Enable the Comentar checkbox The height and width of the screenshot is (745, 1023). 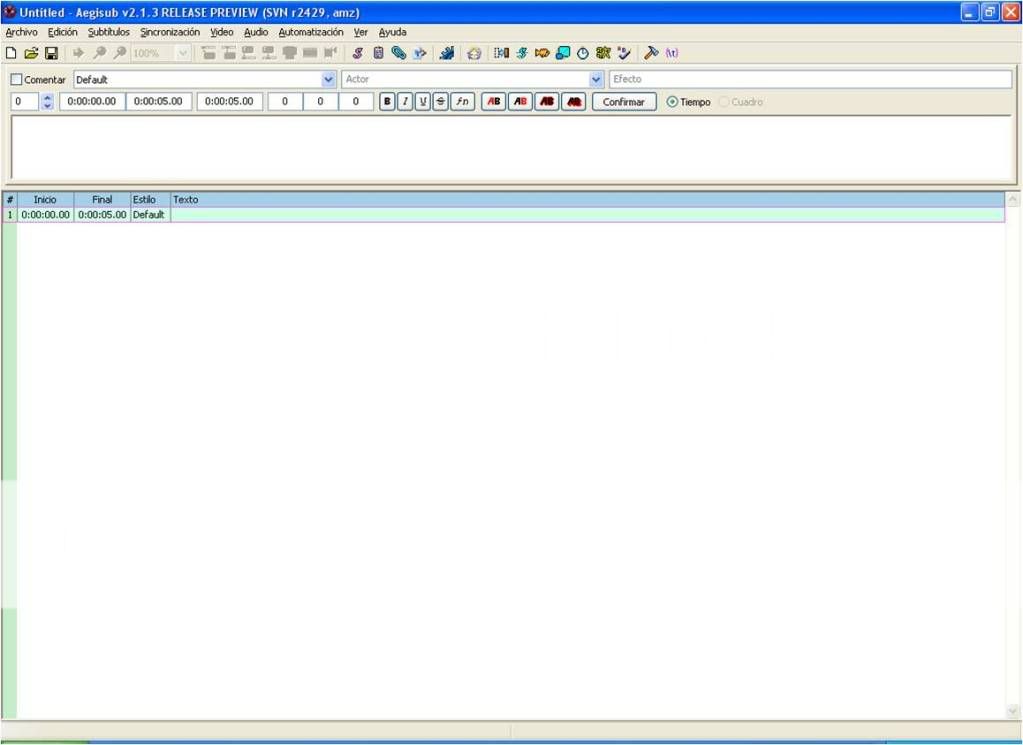[17, 80]
